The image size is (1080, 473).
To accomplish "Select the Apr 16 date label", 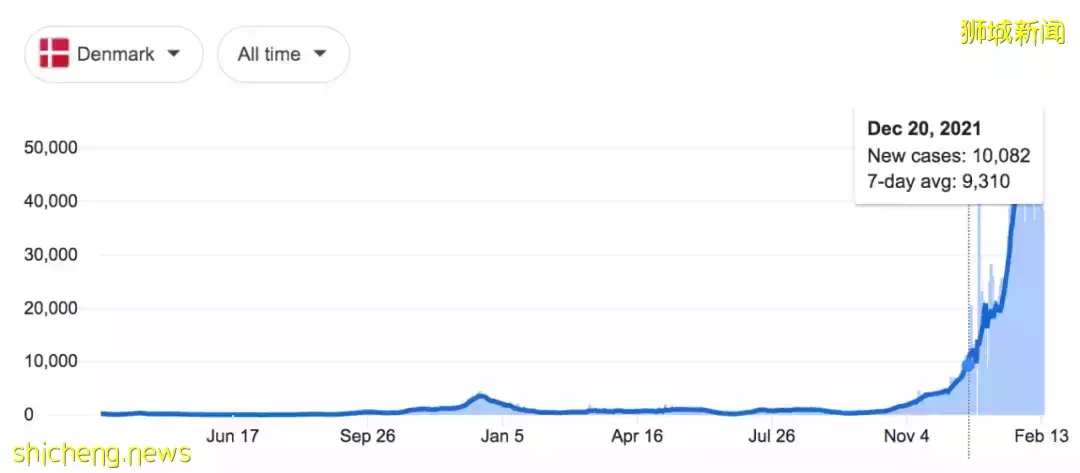I will click(637, 436).
